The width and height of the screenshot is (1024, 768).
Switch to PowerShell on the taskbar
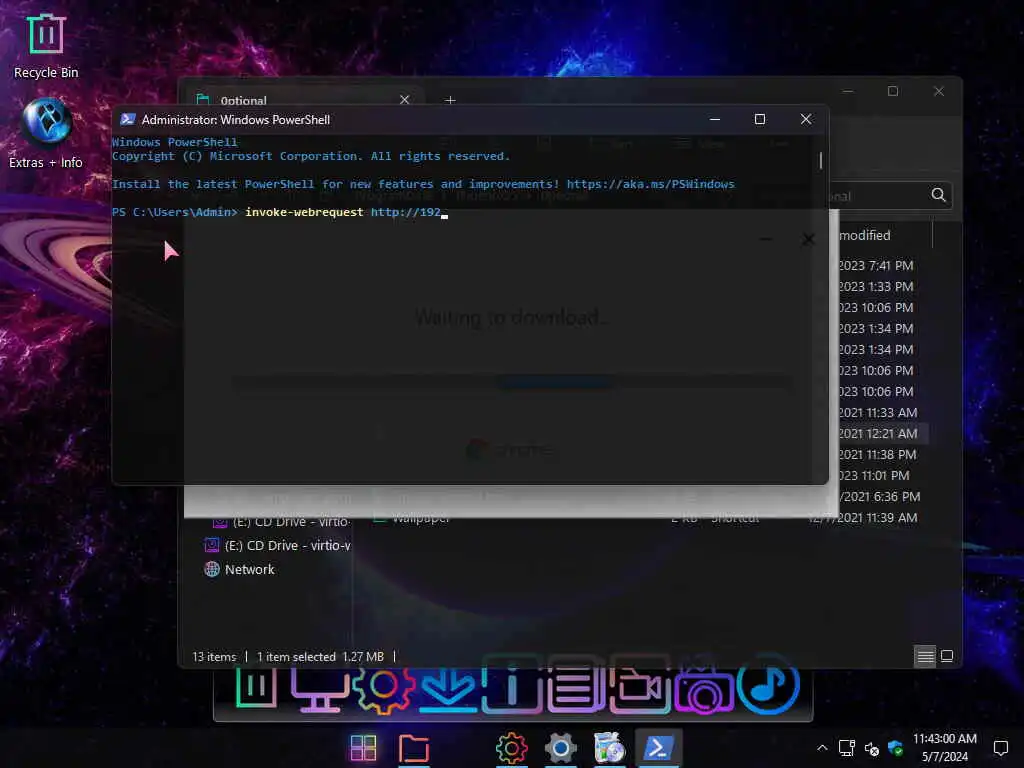tap(658, 748)
